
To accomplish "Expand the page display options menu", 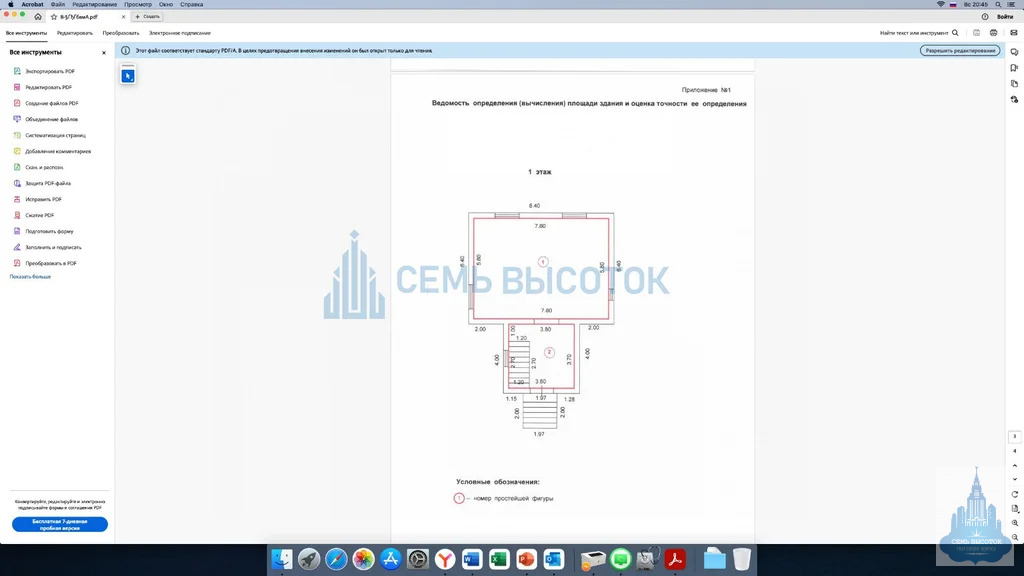I will click(1015, 509).
